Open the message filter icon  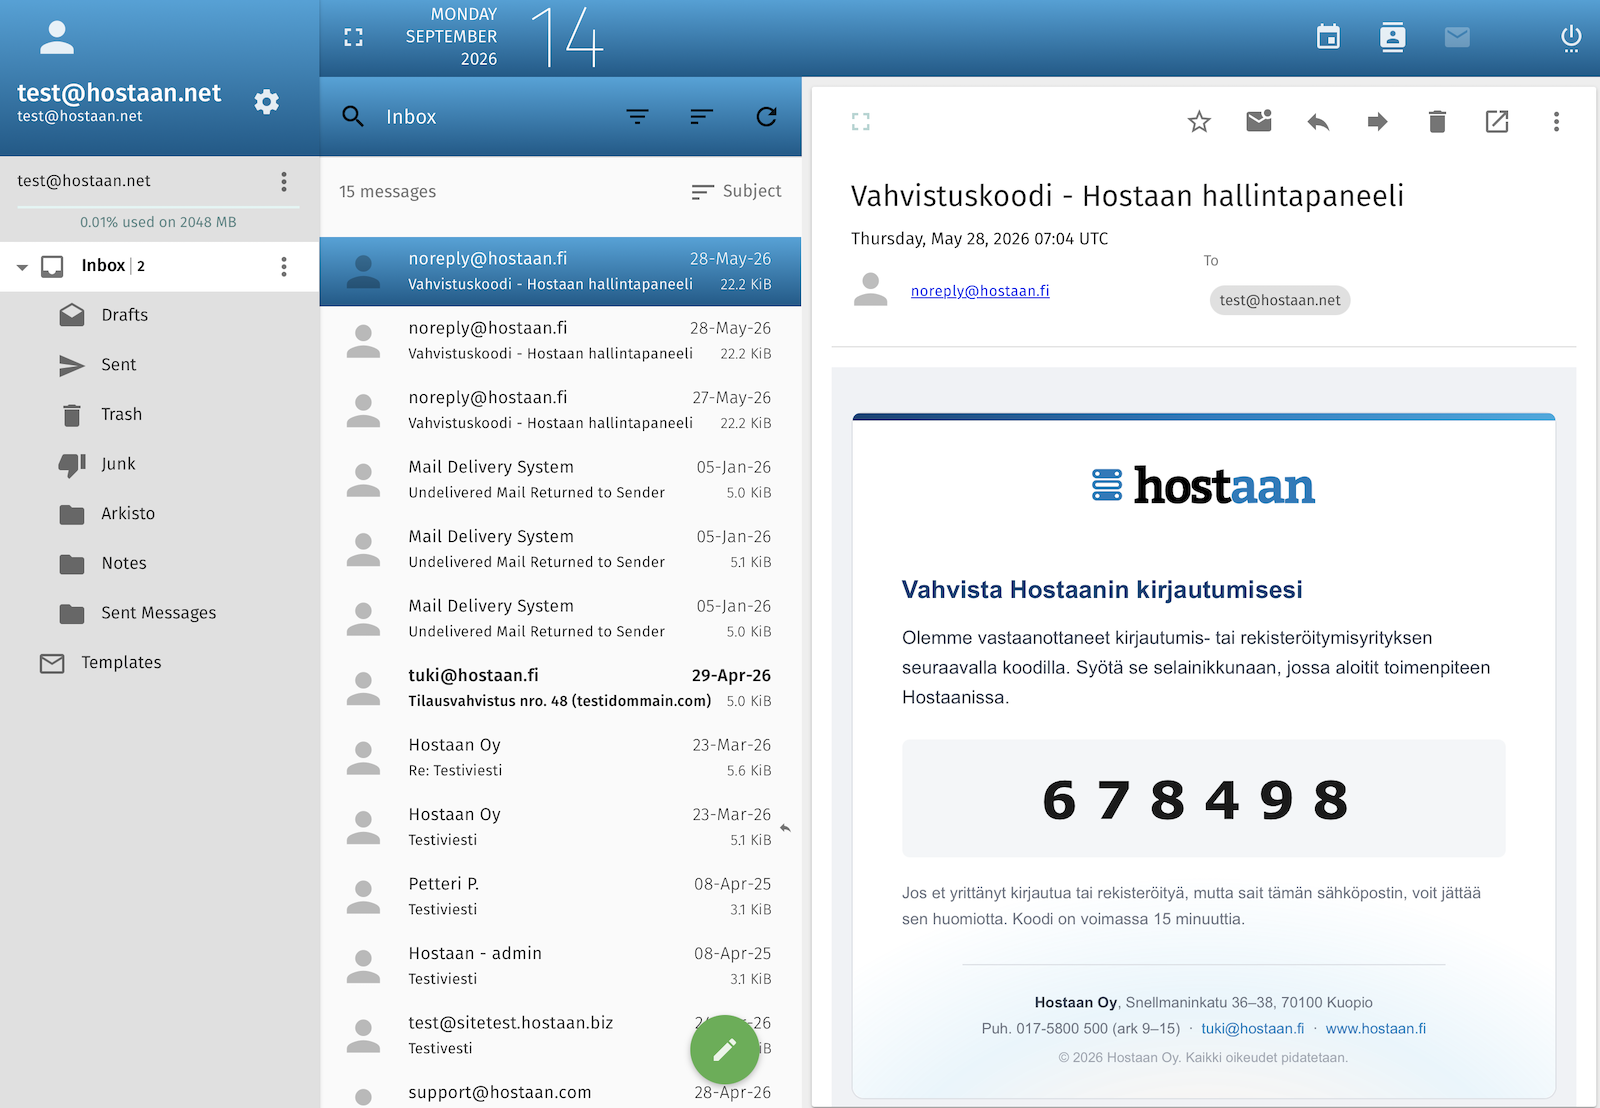637,117
